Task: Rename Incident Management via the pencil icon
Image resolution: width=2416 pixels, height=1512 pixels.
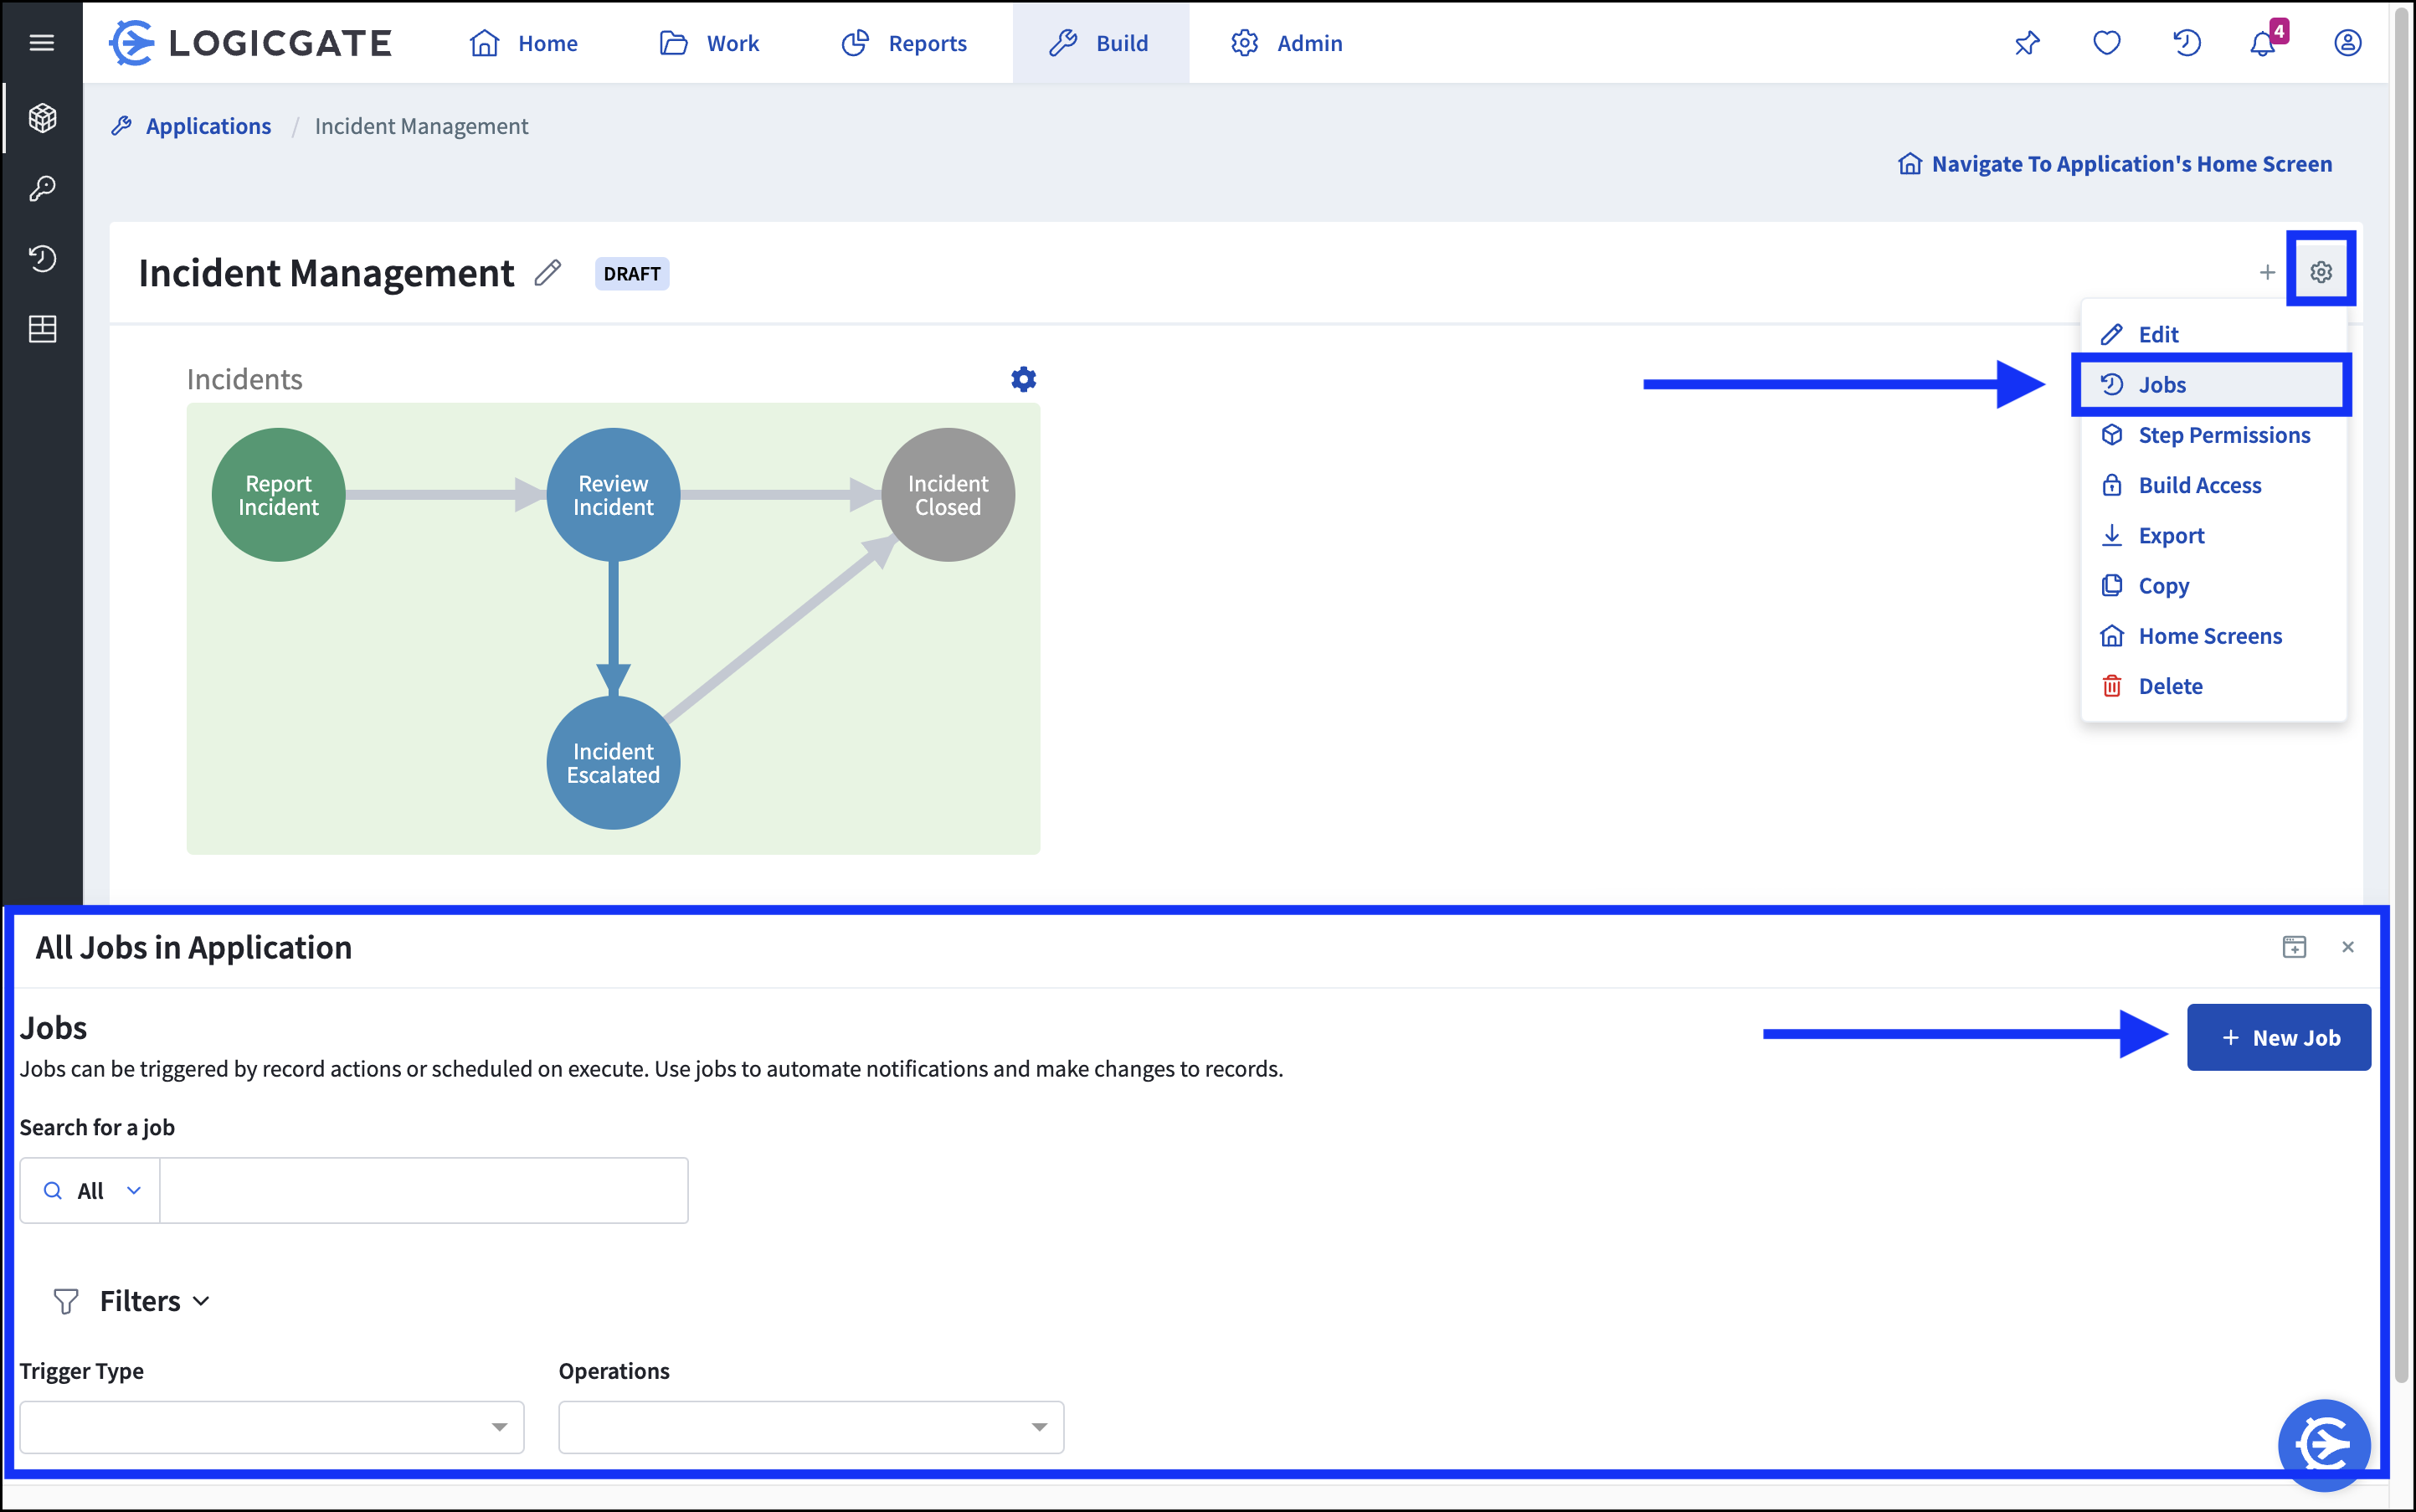Action: (547, 272)
